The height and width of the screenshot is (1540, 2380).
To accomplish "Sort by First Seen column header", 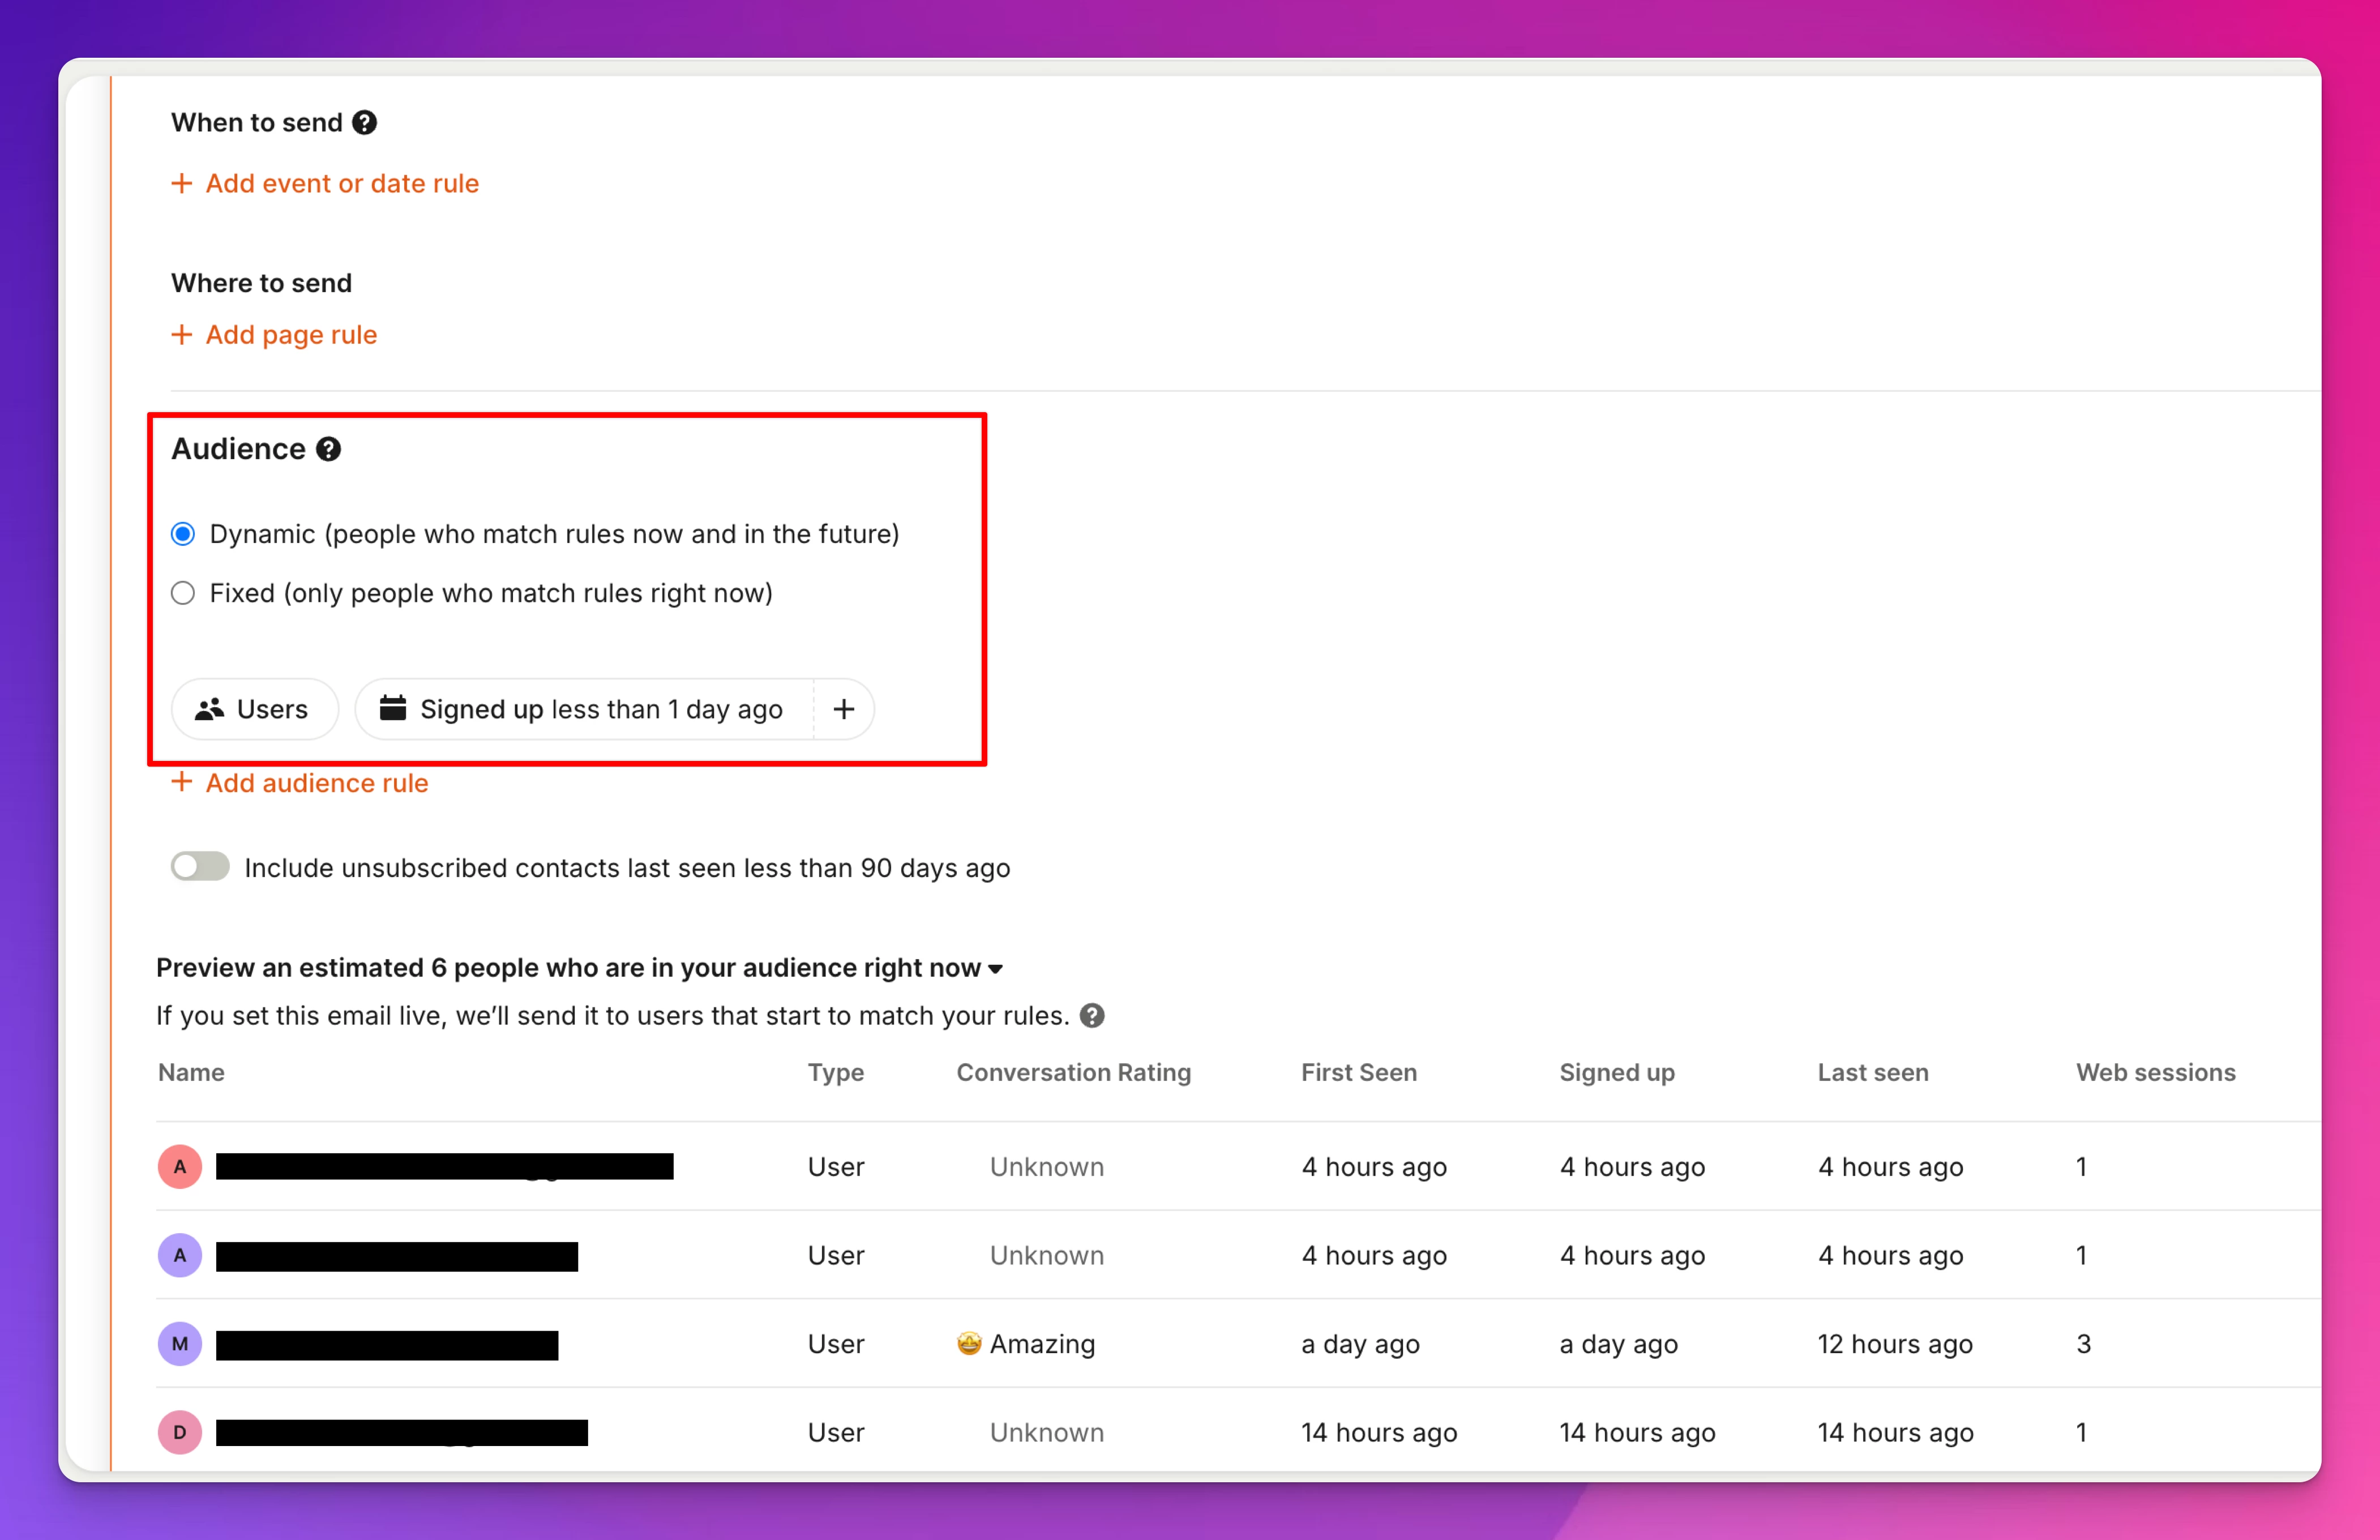I will (1359, 1072).
